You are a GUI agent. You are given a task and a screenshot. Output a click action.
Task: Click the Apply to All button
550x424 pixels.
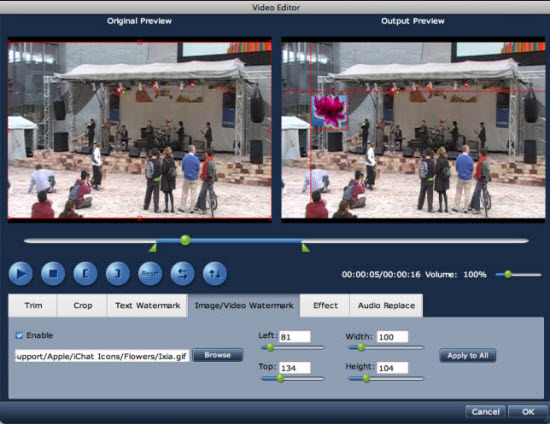pyautogui.click(x=468, y=356)
